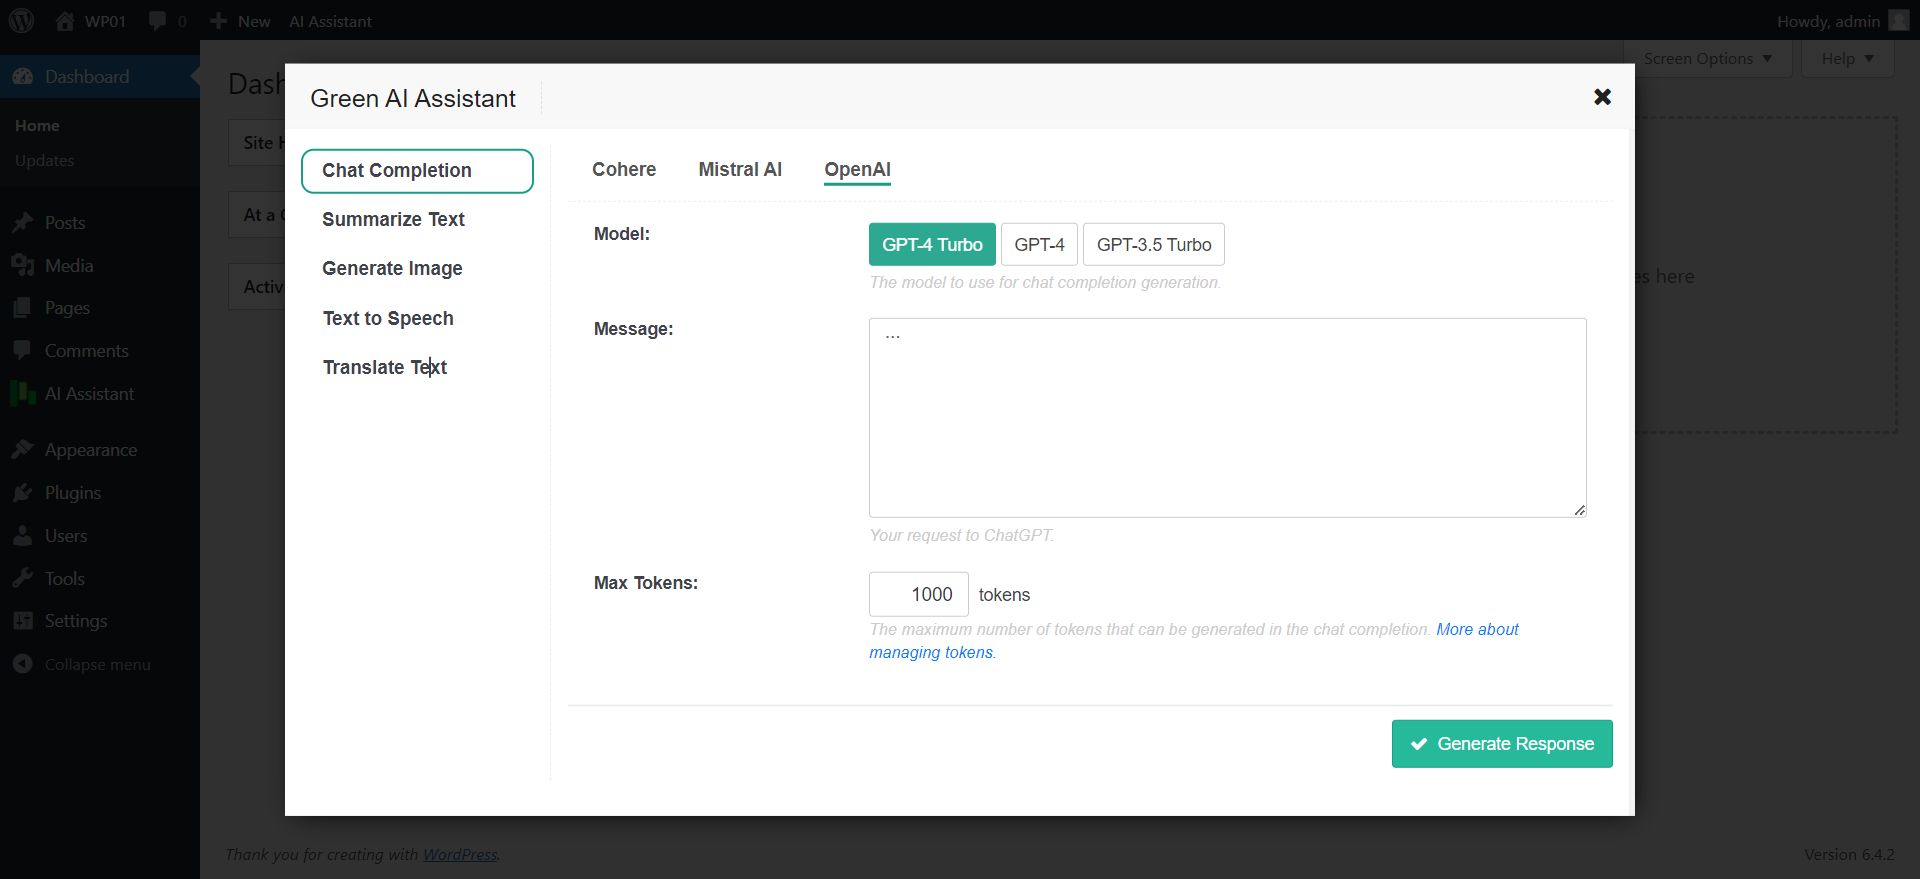Open the Summarize Text section
The height and width of the screenshot is (879, 1920).
[393, 220]
